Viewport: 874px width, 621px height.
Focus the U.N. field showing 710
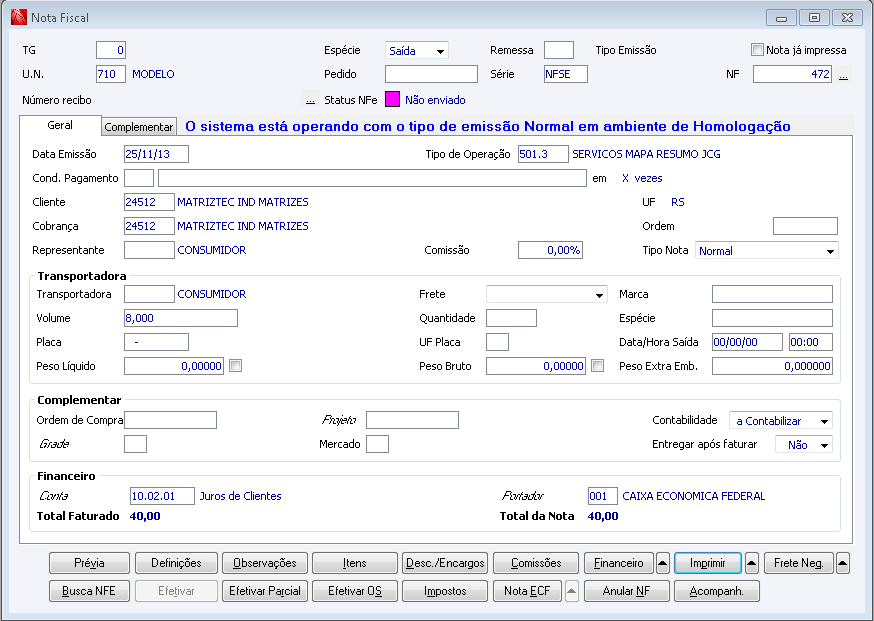pyautogui.click(x=111, y=74)
